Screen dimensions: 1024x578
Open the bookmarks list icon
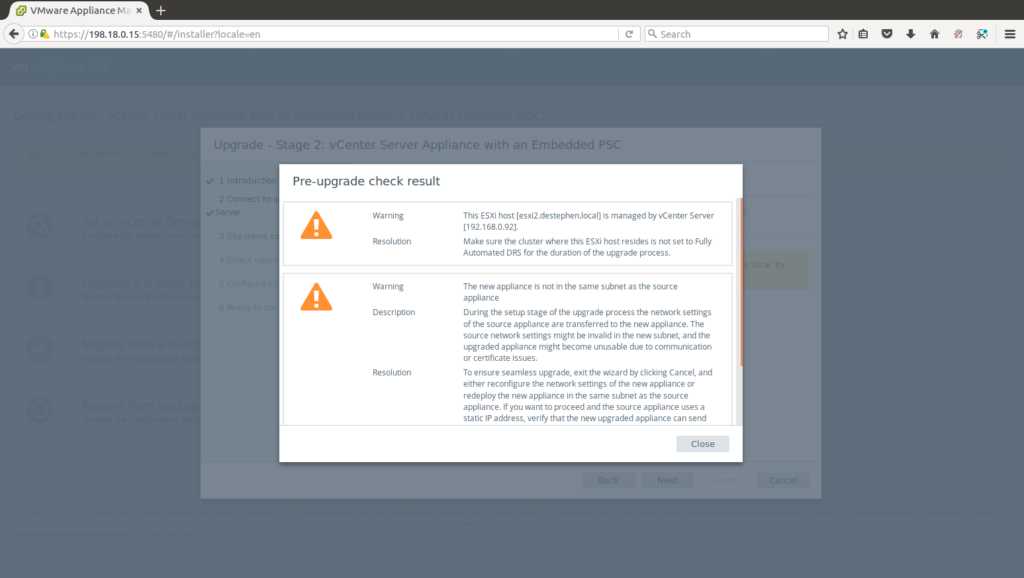pyautogui.click(x=863, y=34)
